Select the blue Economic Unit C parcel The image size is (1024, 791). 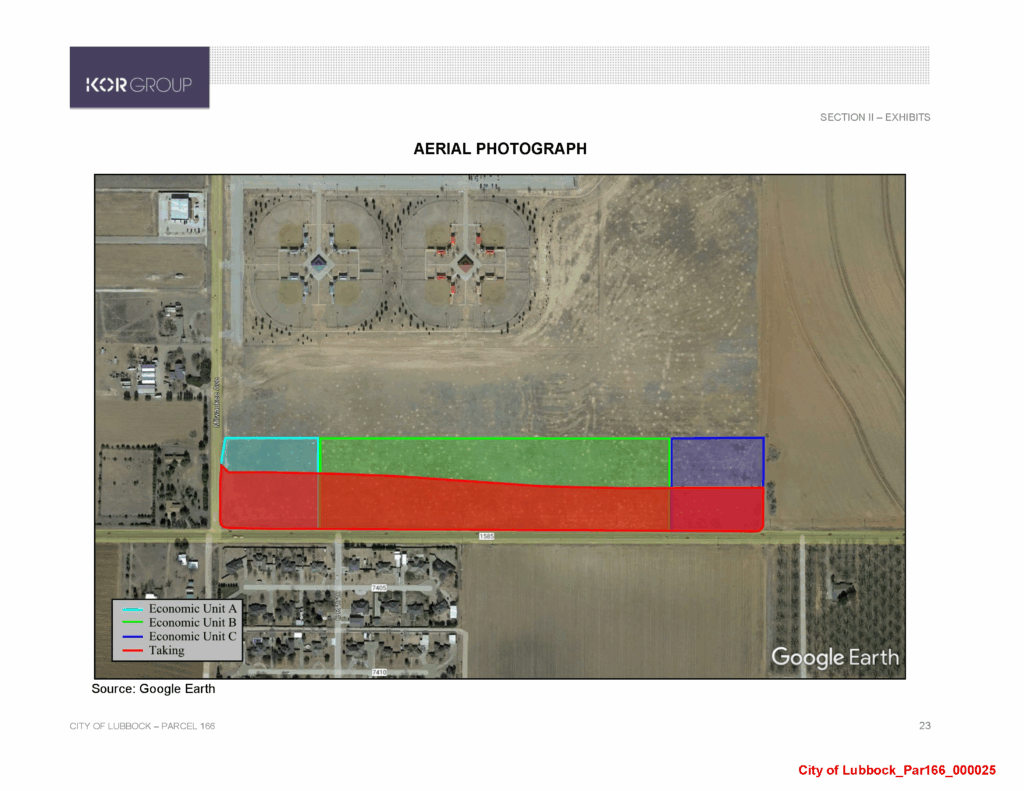[x=717, y=461]
